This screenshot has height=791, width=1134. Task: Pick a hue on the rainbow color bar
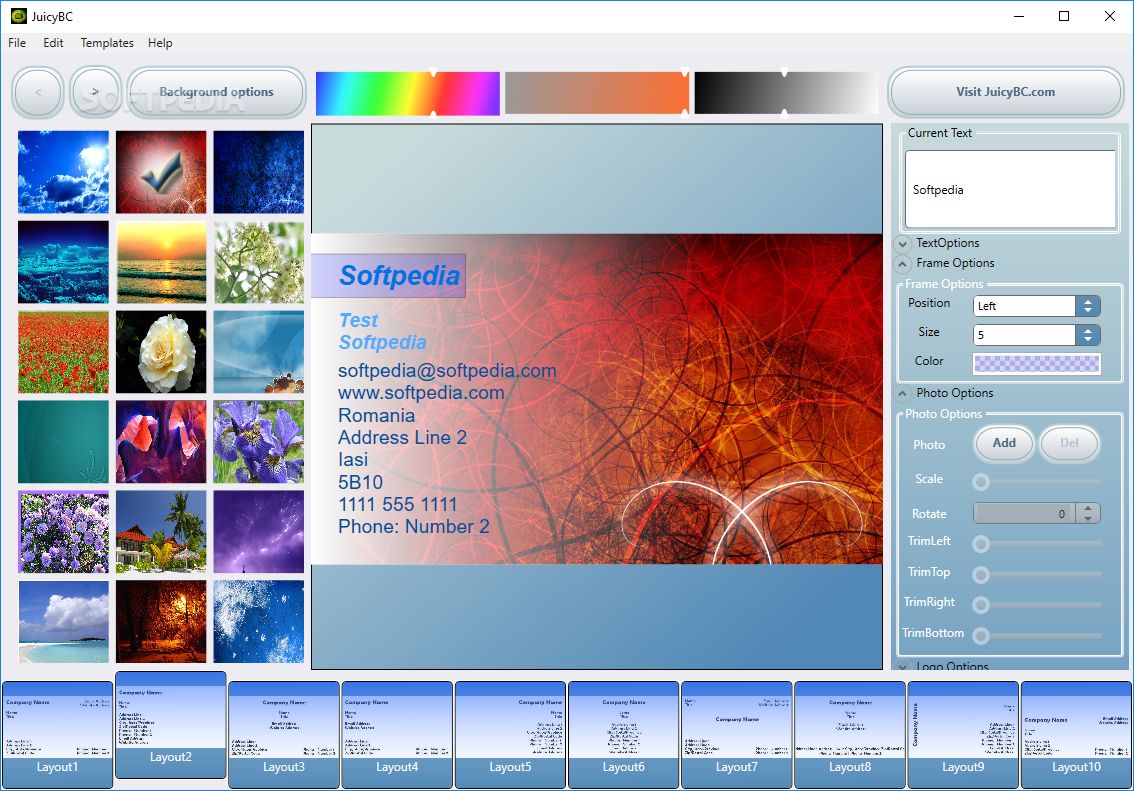point(408,93)
